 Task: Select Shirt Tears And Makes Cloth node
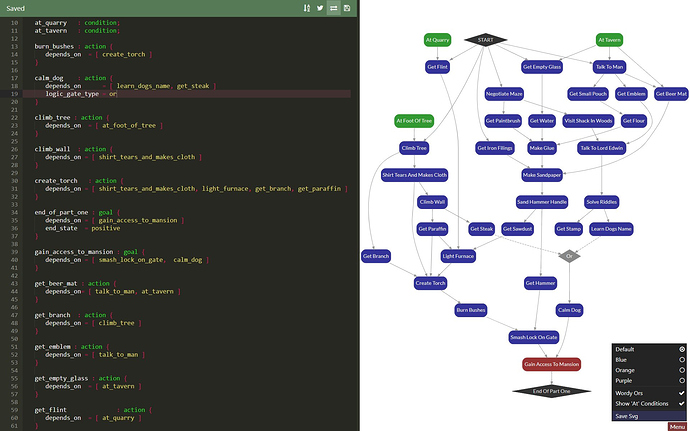pos(415,175)
